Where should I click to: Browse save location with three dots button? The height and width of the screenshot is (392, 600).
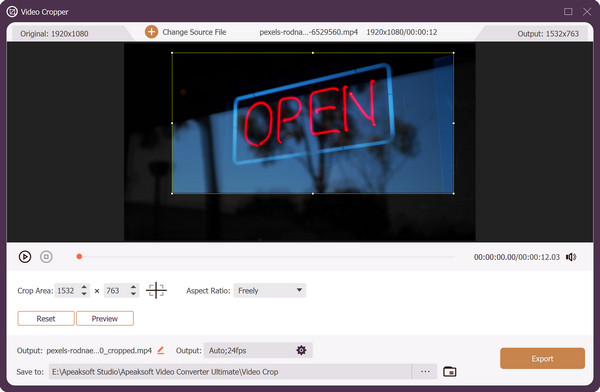pos(425,372)
